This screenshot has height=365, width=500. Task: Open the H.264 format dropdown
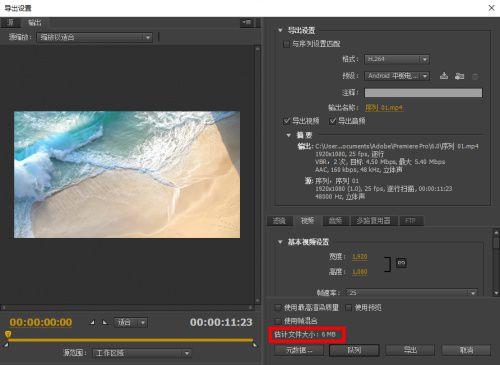(397, 59)
